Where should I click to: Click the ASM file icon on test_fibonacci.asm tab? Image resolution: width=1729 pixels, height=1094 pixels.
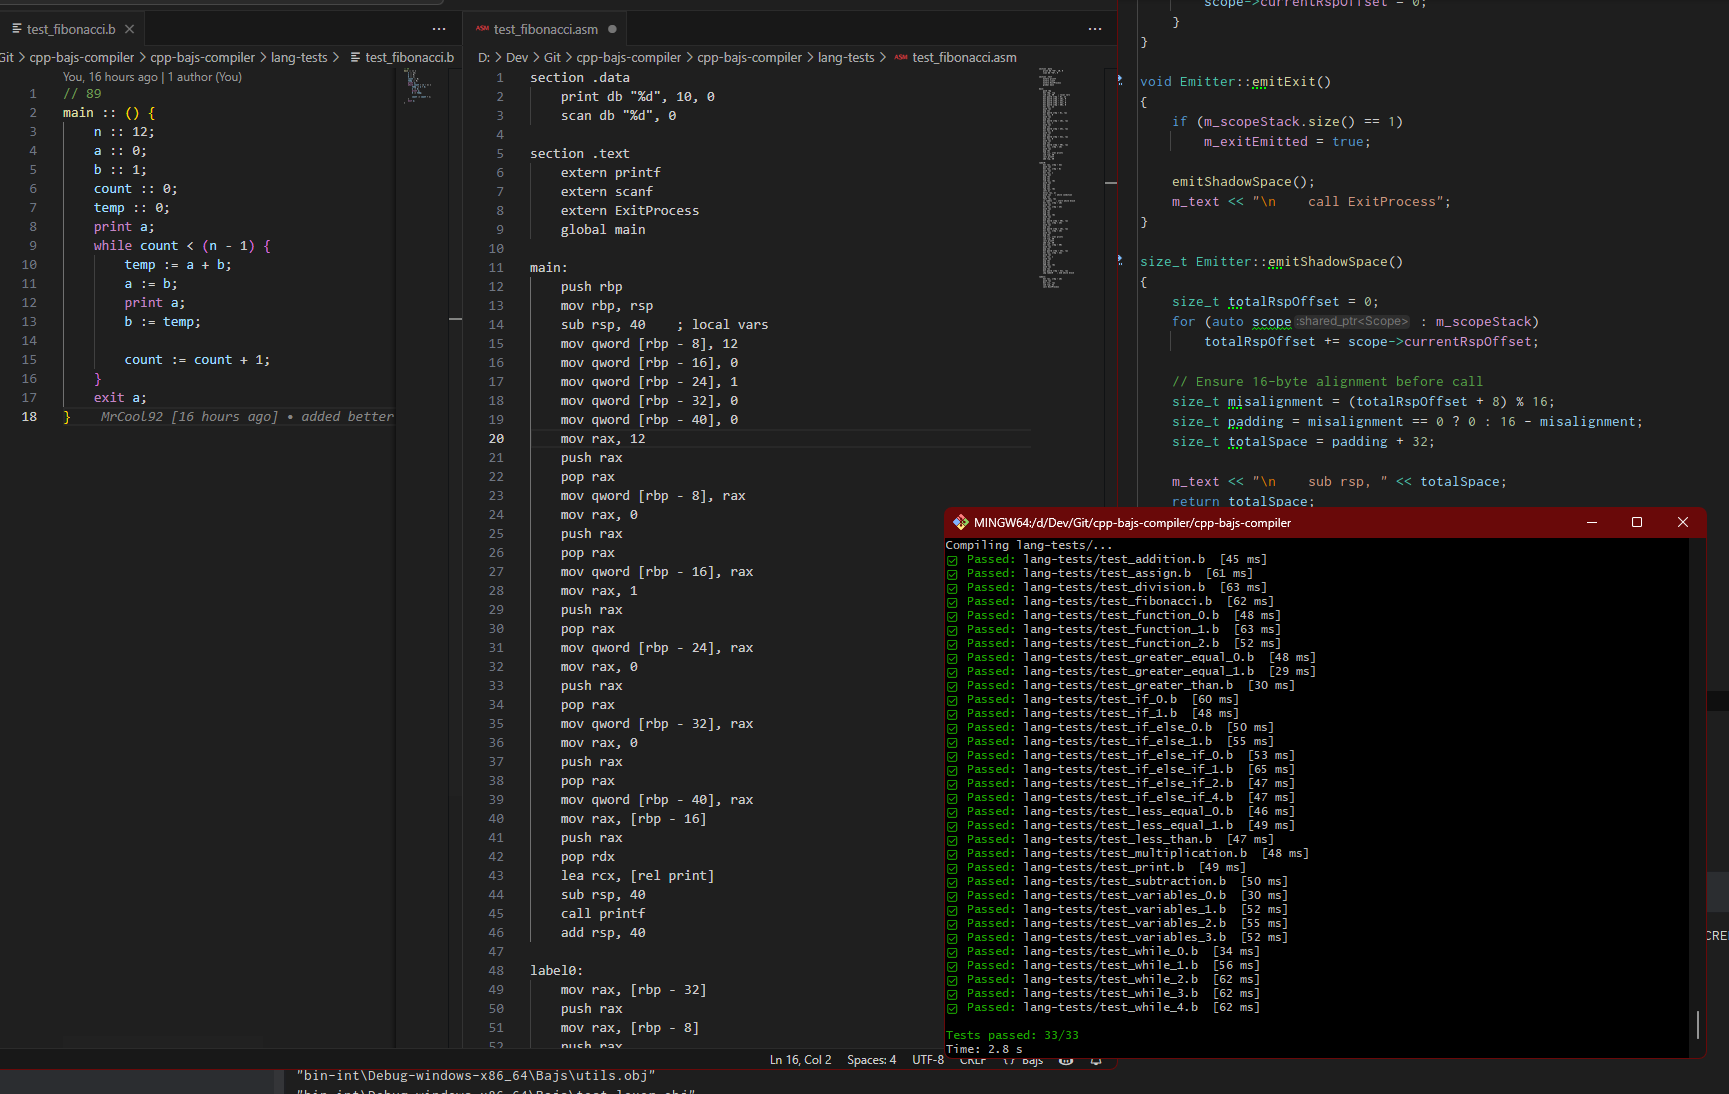[x=482, y=29]
